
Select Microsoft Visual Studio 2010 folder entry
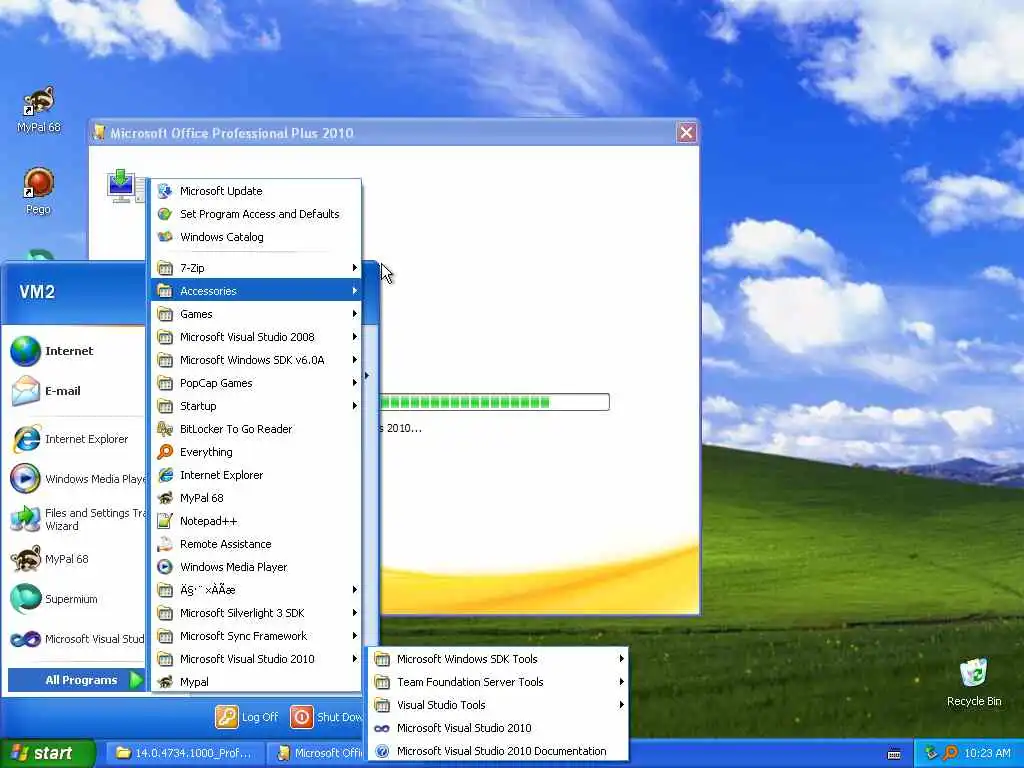pyautogui.click(x=256, y=659)
